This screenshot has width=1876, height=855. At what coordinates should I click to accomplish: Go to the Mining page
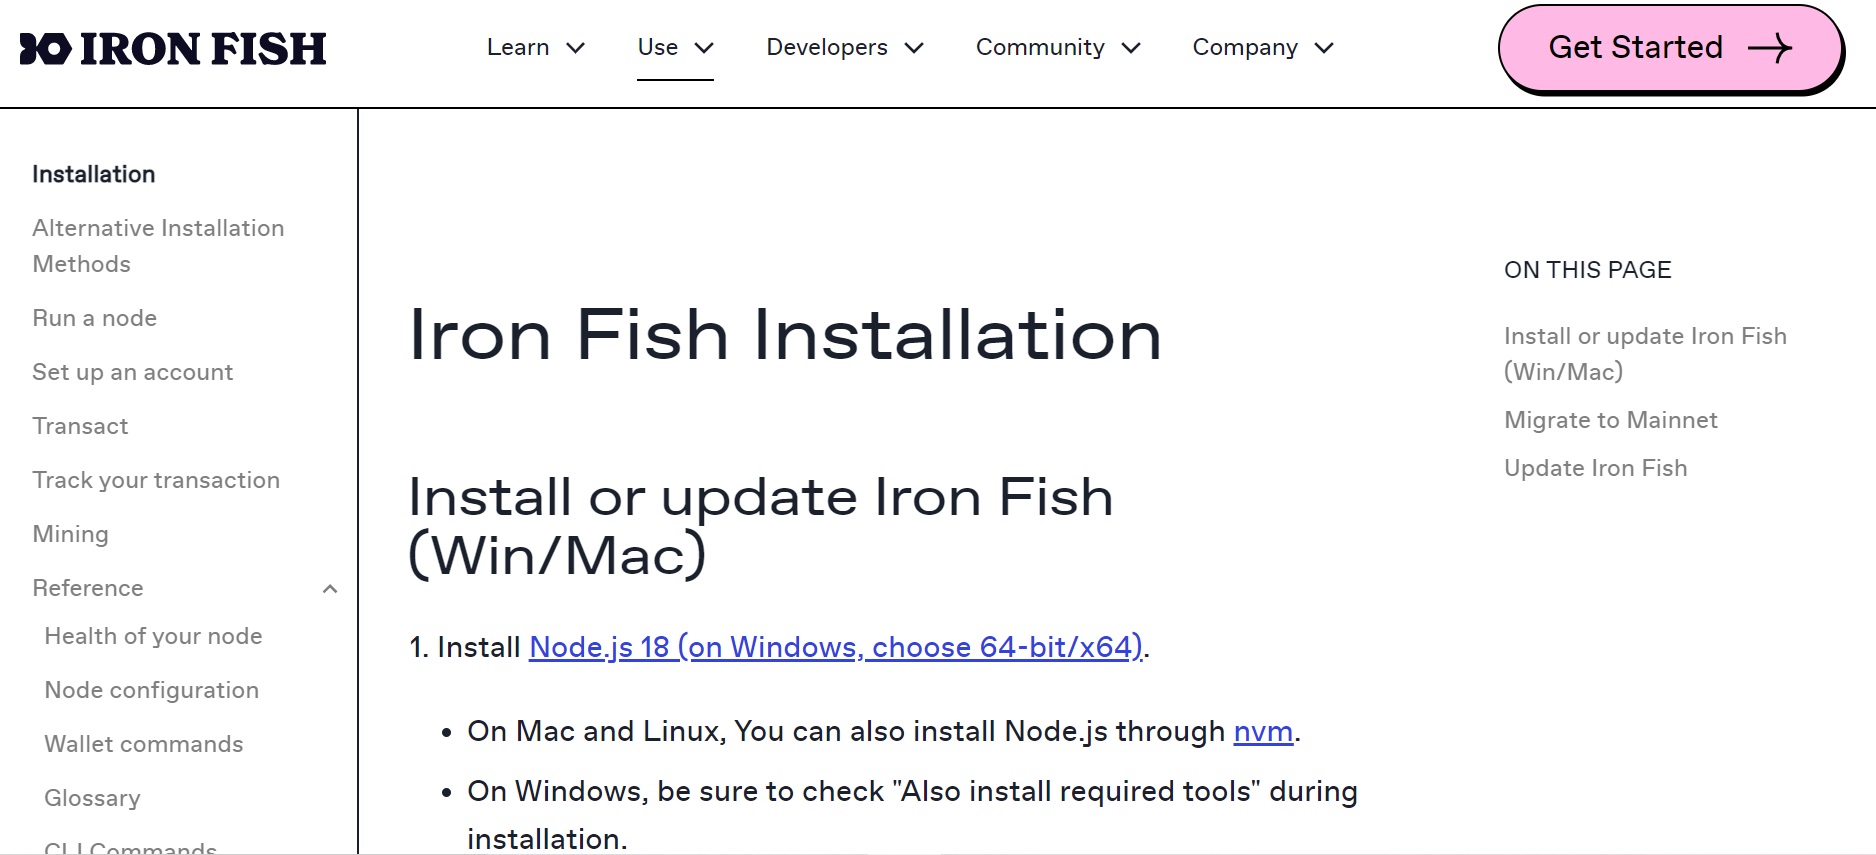(70, 534)
